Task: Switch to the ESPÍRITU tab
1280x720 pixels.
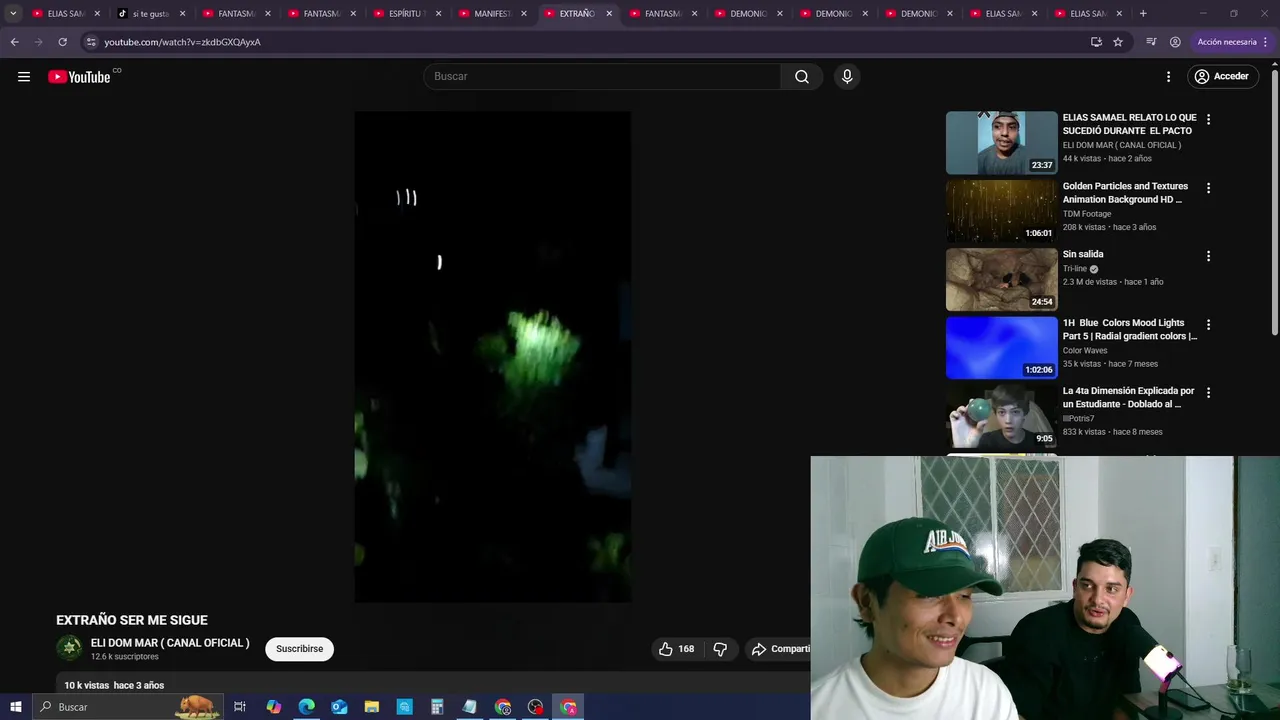Action: (x=406, y=14)
